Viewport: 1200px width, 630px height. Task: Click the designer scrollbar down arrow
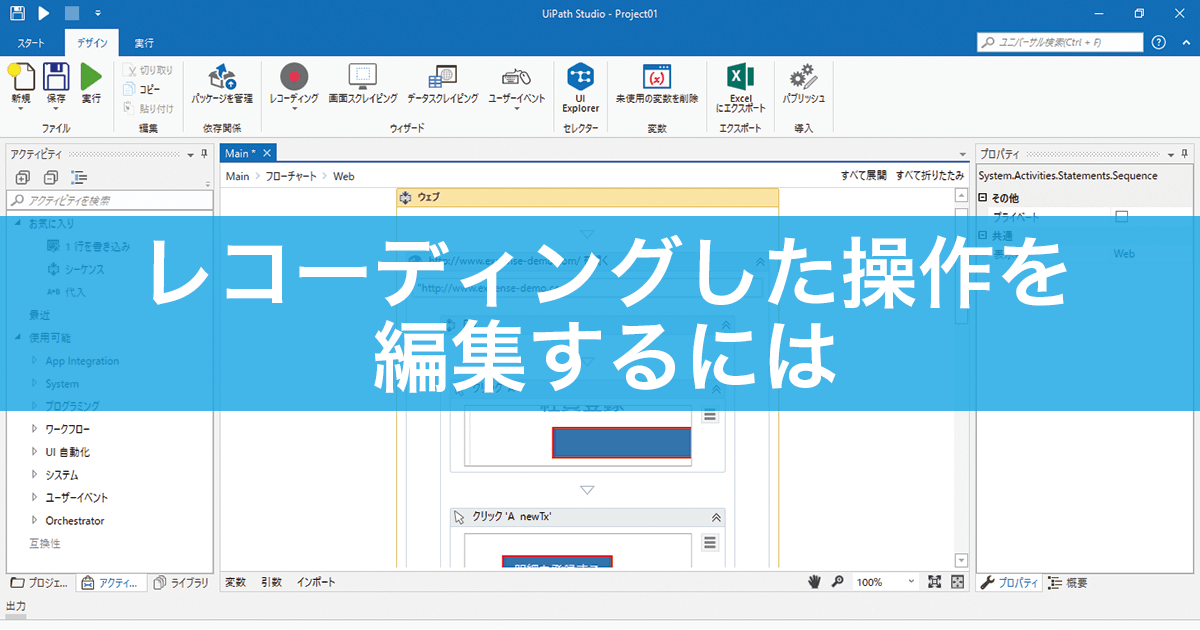(x=962, y=560)
